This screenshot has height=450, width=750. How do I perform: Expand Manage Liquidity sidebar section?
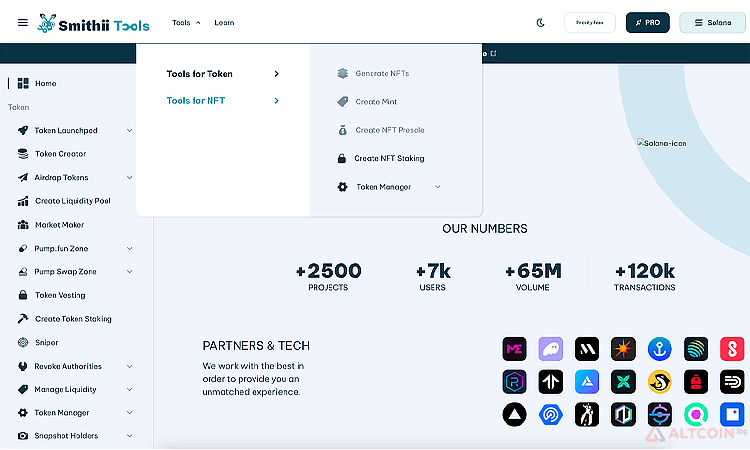[129, 389]
